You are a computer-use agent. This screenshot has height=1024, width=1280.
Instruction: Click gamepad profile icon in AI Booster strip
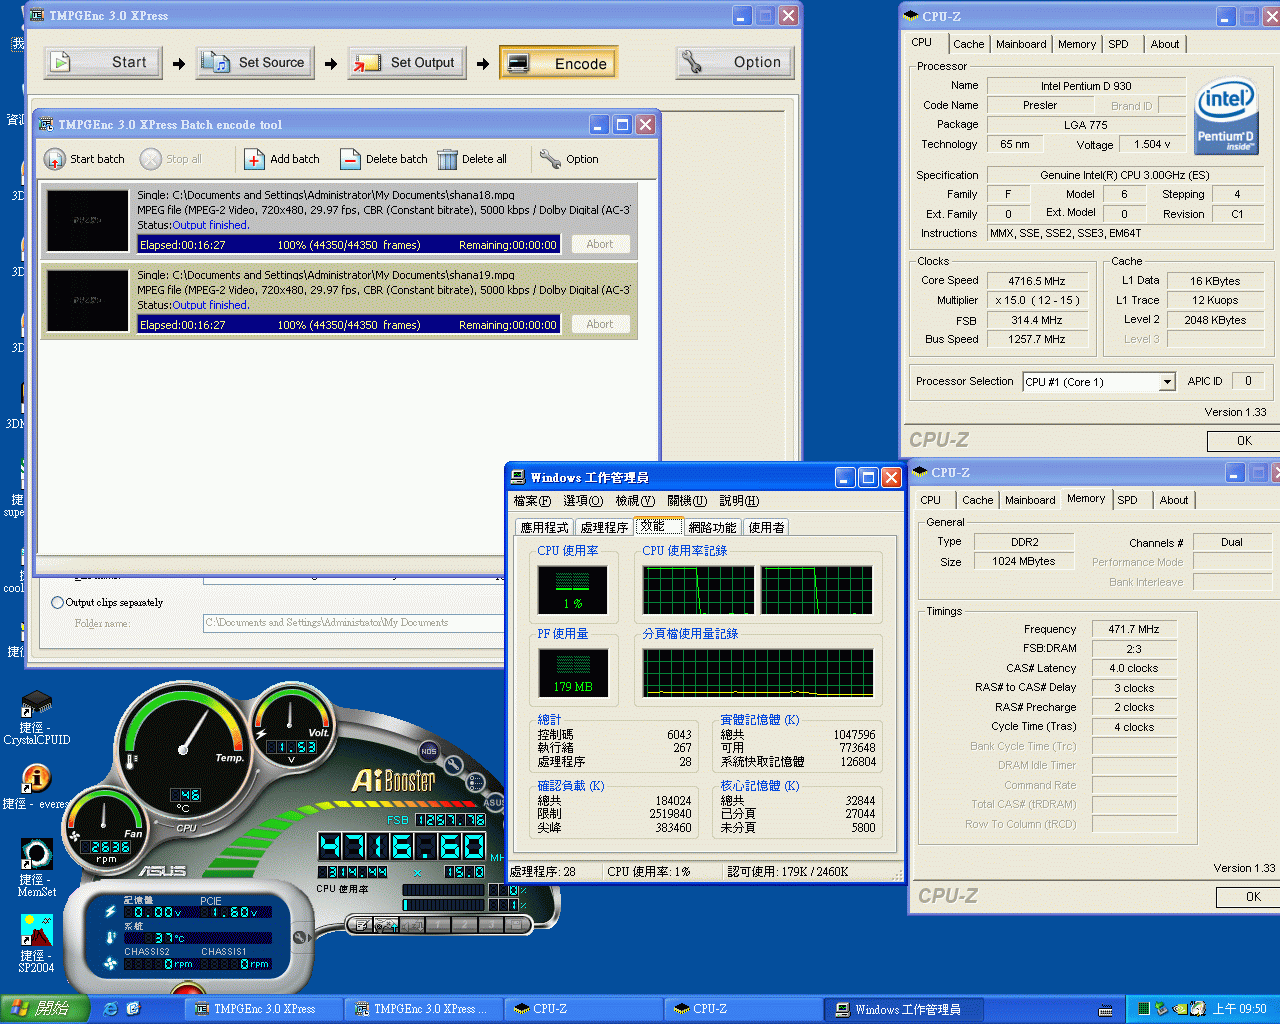point(386,925)
